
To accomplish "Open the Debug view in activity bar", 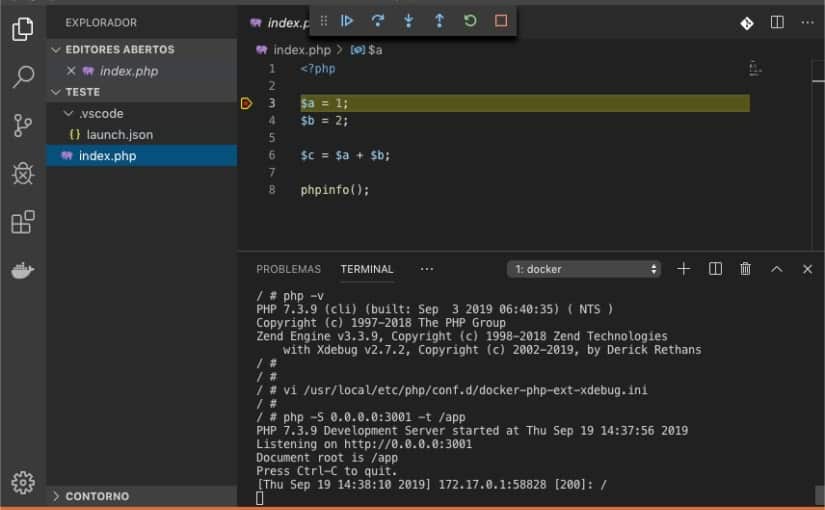I will [23, 173].
